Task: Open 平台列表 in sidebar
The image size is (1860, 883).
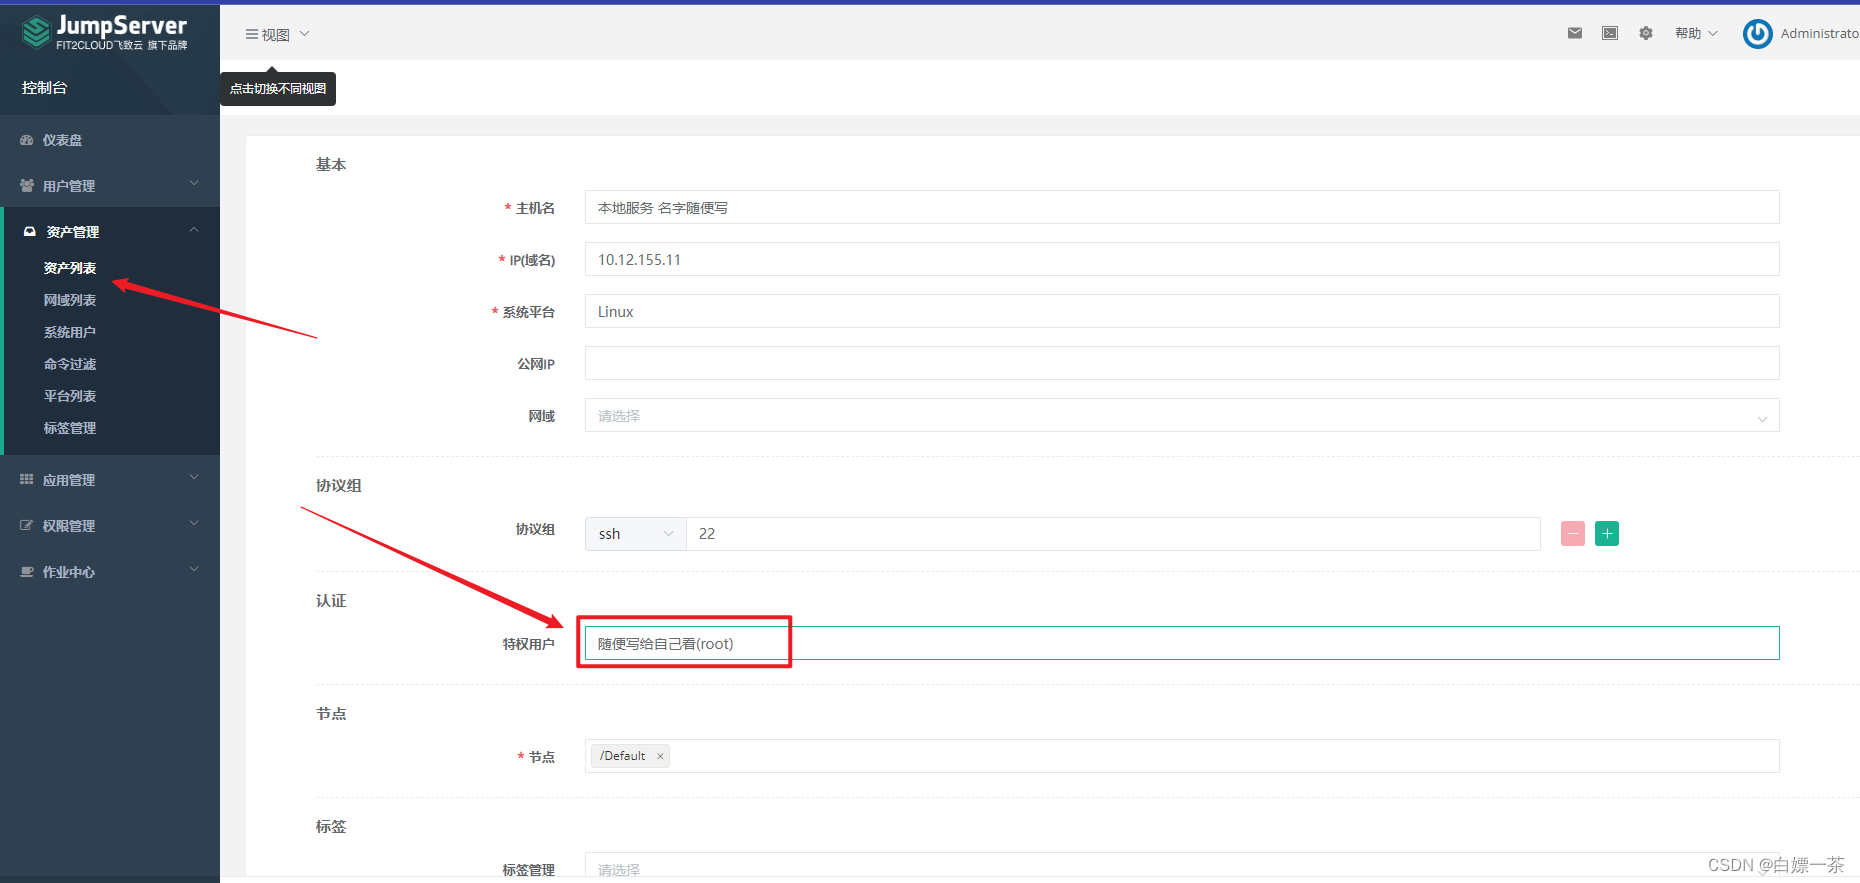Action: click(70, 396)
